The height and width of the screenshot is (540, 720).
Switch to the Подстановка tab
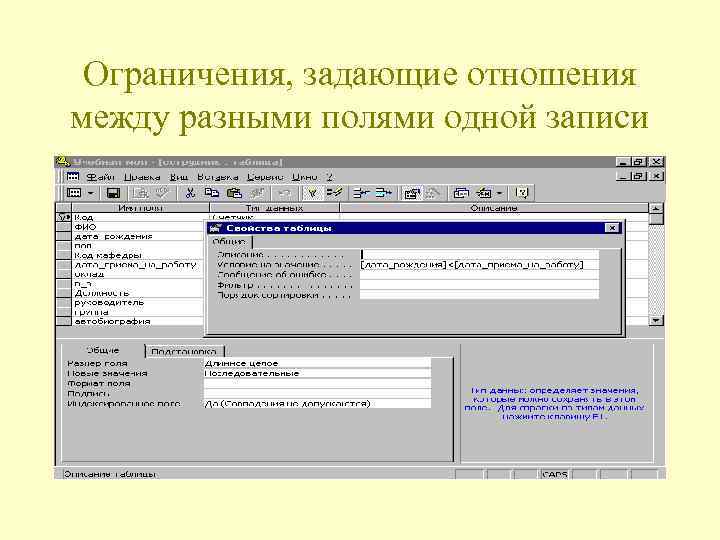point(184,352)
